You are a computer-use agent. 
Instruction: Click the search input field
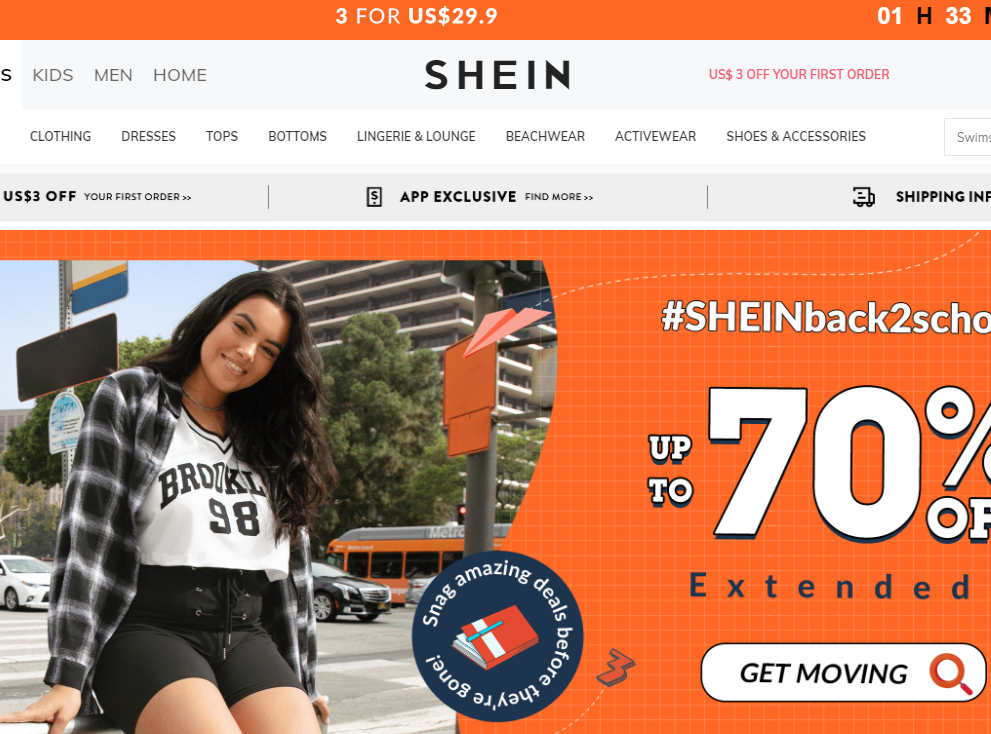coord(968,137)
